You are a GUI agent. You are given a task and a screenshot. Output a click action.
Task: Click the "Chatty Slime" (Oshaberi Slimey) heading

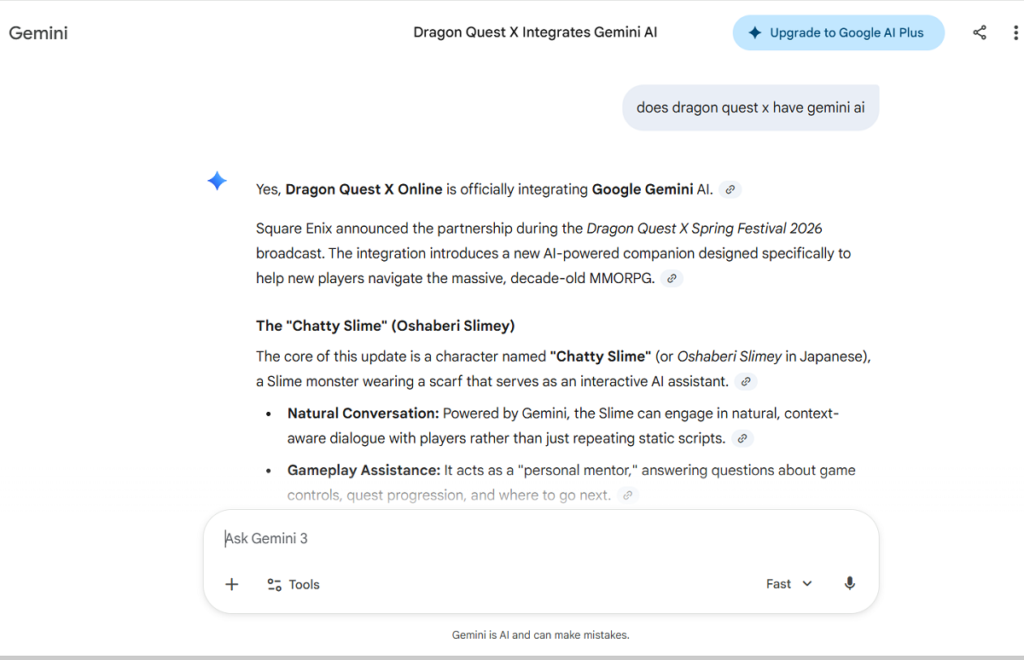click(385, 326)
